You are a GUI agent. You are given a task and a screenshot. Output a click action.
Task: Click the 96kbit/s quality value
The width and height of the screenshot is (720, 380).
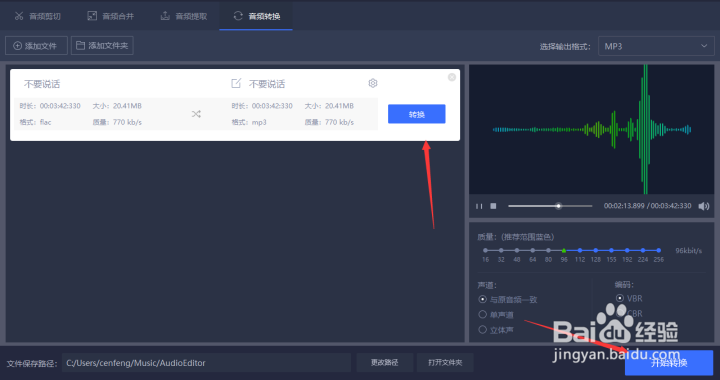tap(688, 251)
